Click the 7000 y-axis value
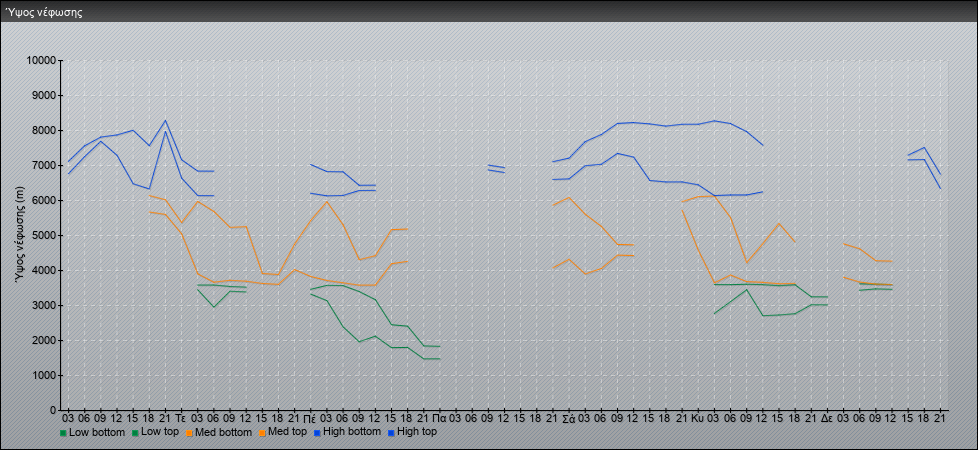 click(x=44, y=165)
